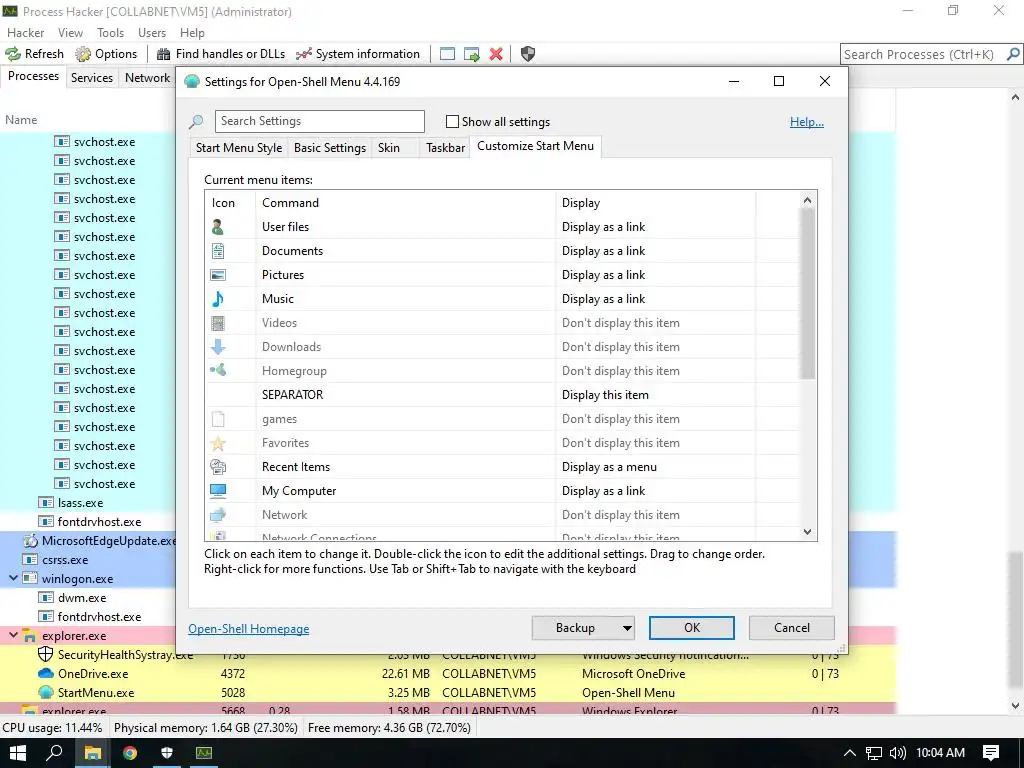This screenshot has width=1024, height=768.
Task: Click the Network row icon
Action: tap(218, 515)
